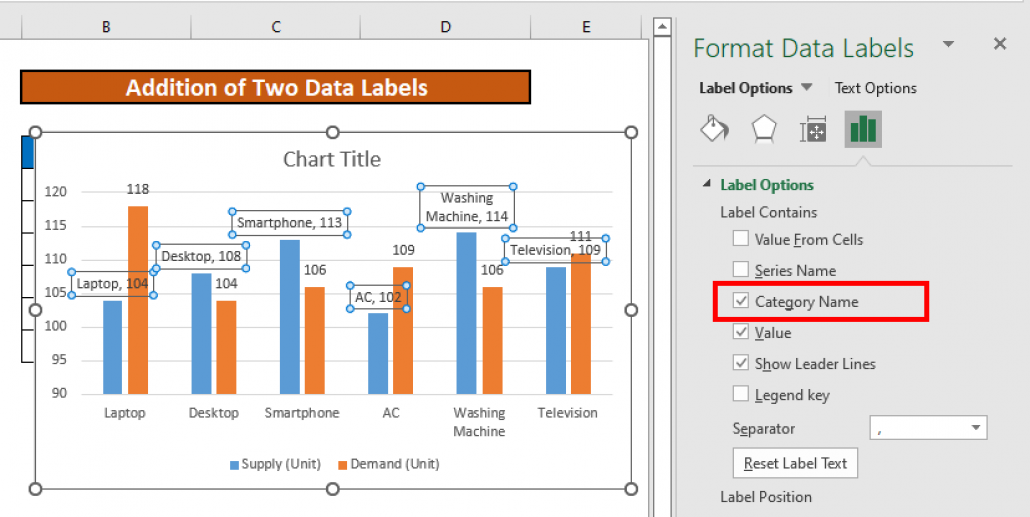Expand the Label Options dropdown arrow
The width and height of the screenshot is (1030, 517).
point(808,88)
